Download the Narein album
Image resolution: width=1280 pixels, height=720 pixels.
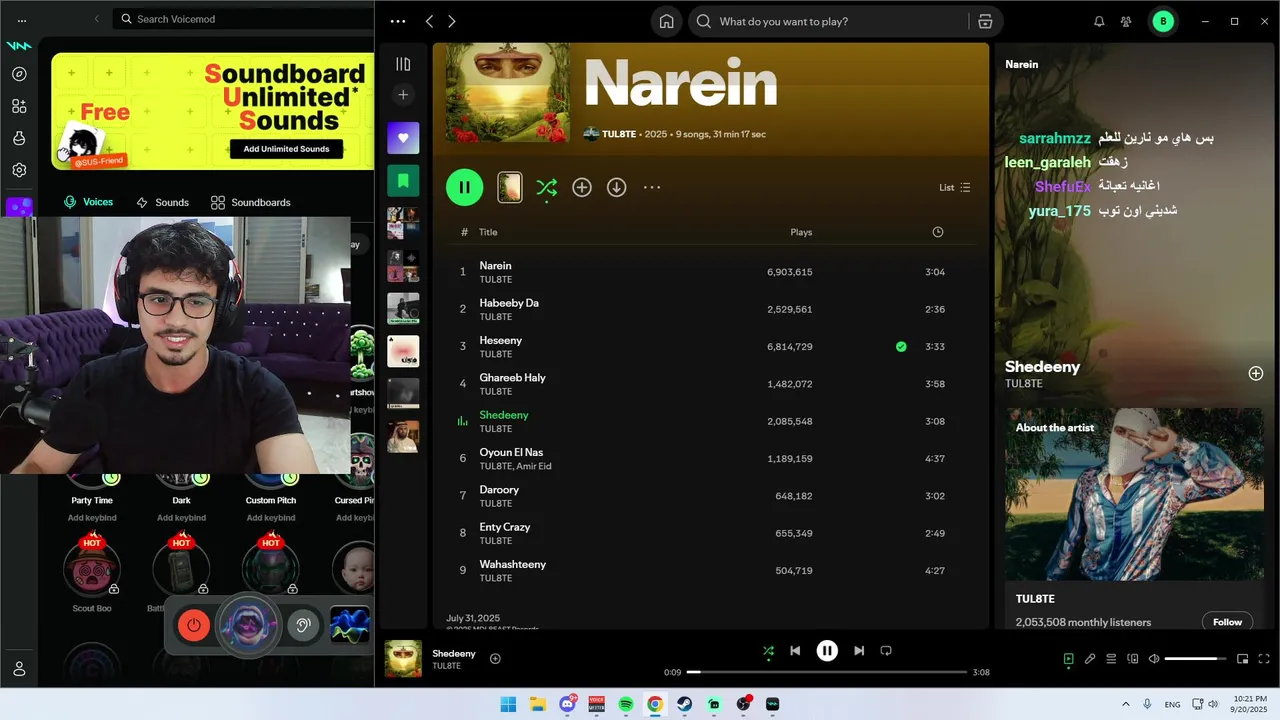617,187
